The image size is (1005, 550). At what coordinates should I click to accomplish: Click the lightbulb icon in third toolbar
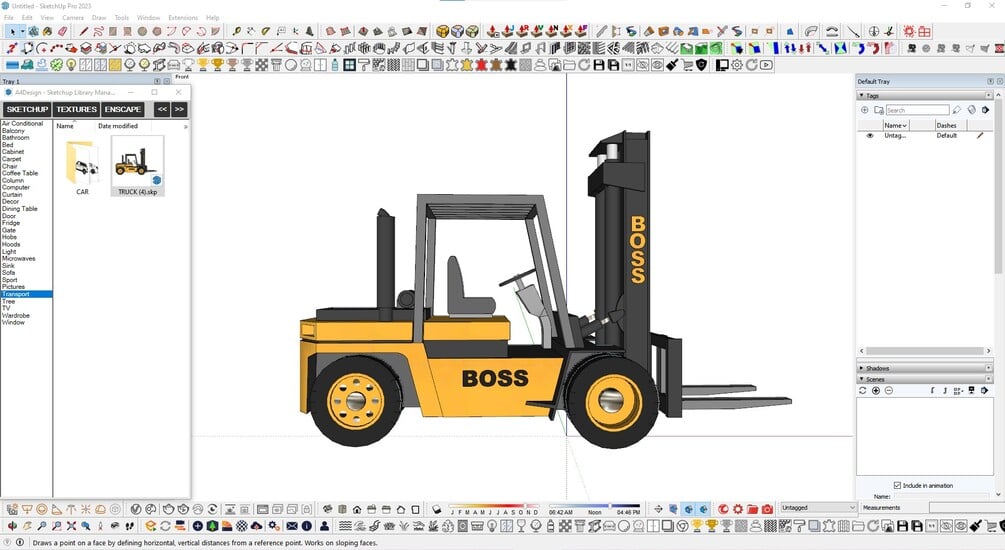pos(71,65)
